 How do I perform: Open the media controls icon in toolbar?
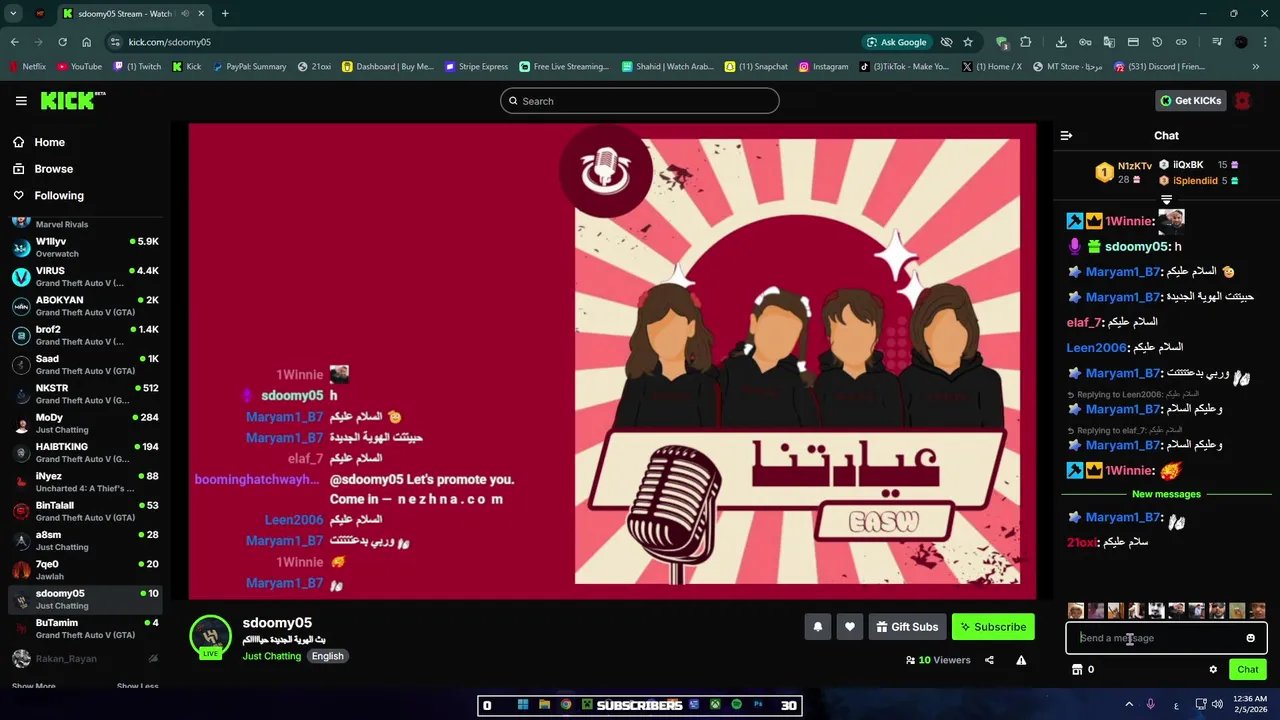[x=1217, y=42]
